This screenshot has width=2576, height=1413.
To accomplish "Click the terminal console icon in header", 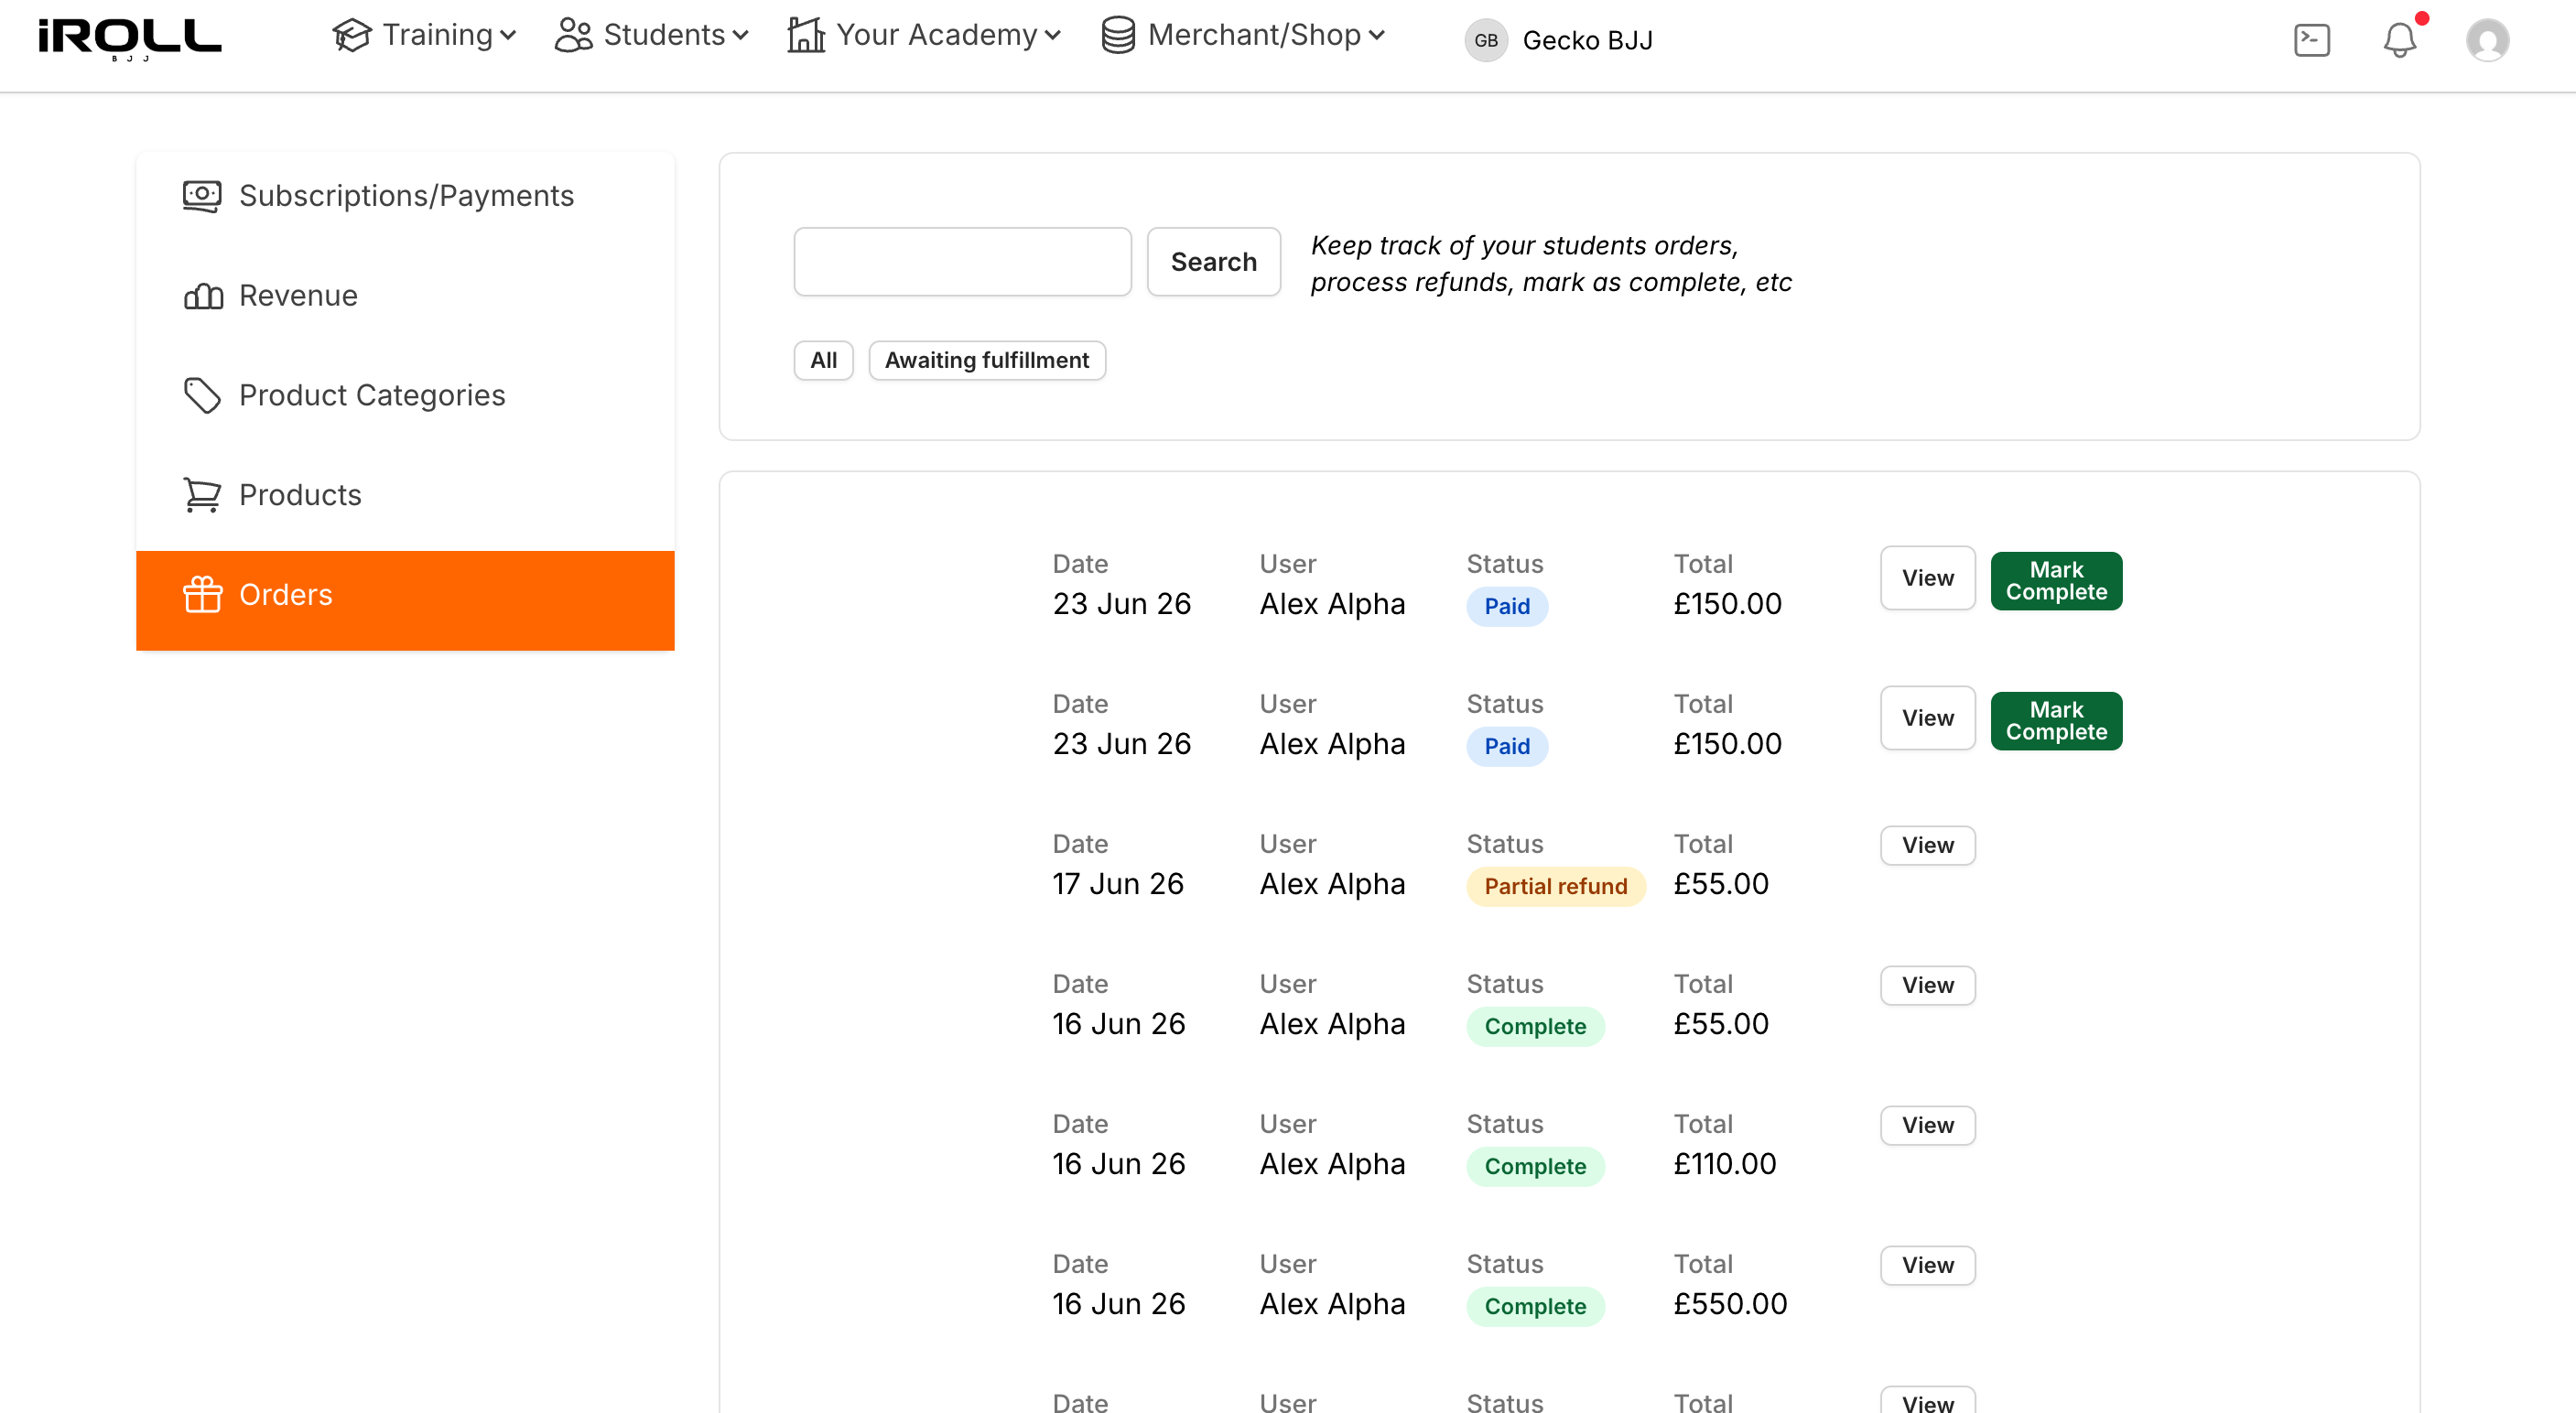I will [2311, 40].
